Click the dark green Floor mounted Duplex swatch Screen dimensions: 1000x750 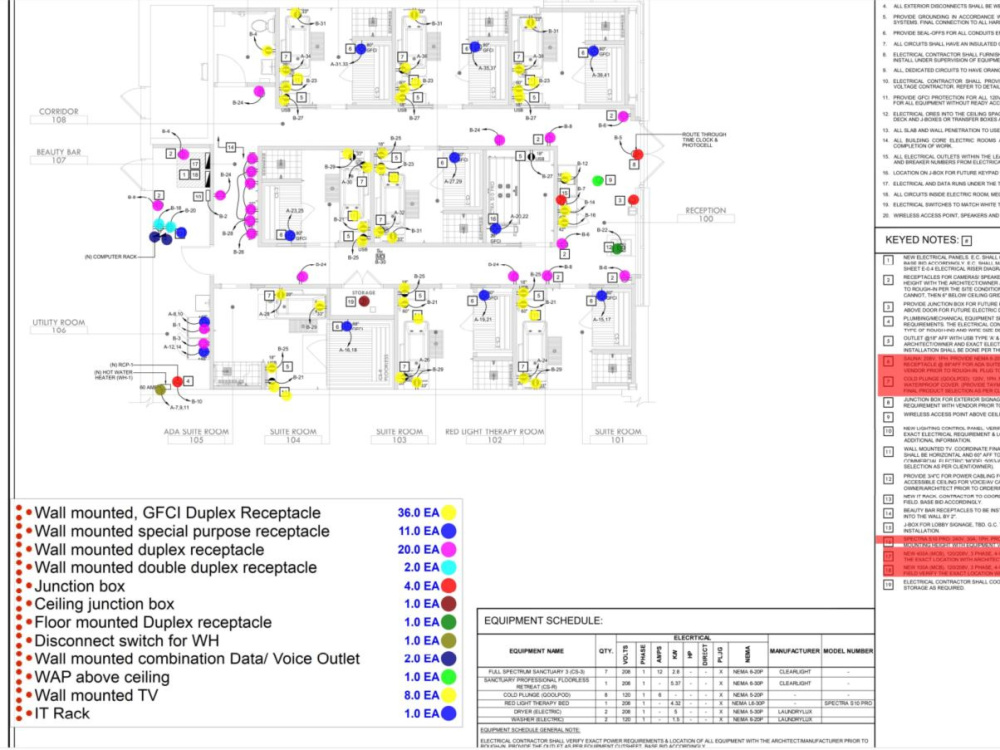pos(449,622)
